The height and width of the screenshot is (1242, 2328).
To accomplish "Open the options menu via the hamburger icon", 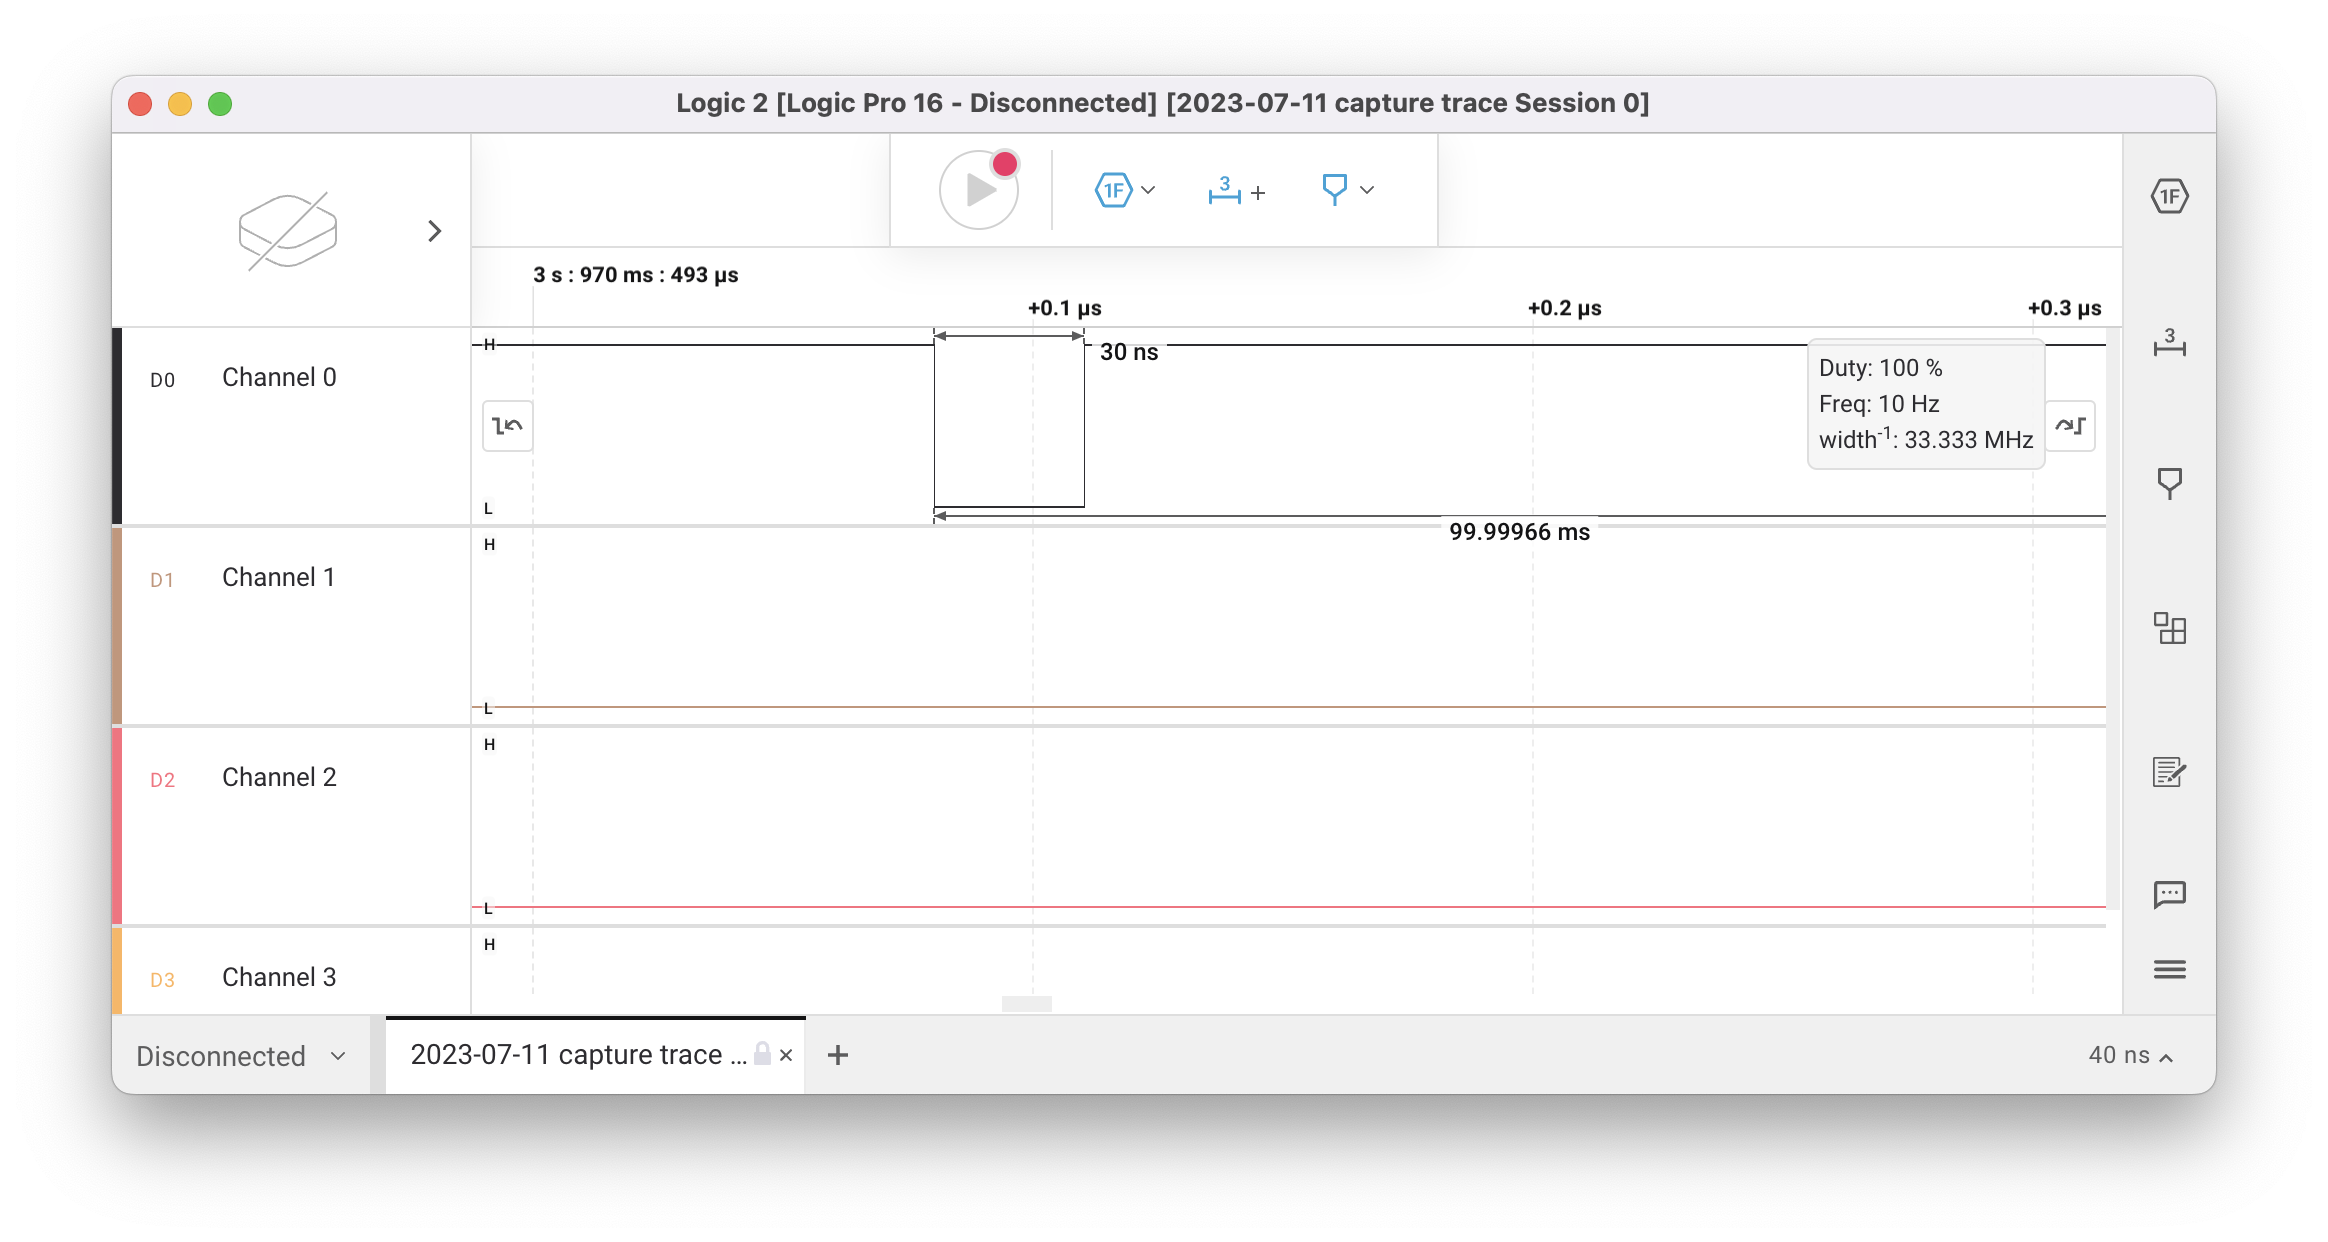I will 2170,969.
